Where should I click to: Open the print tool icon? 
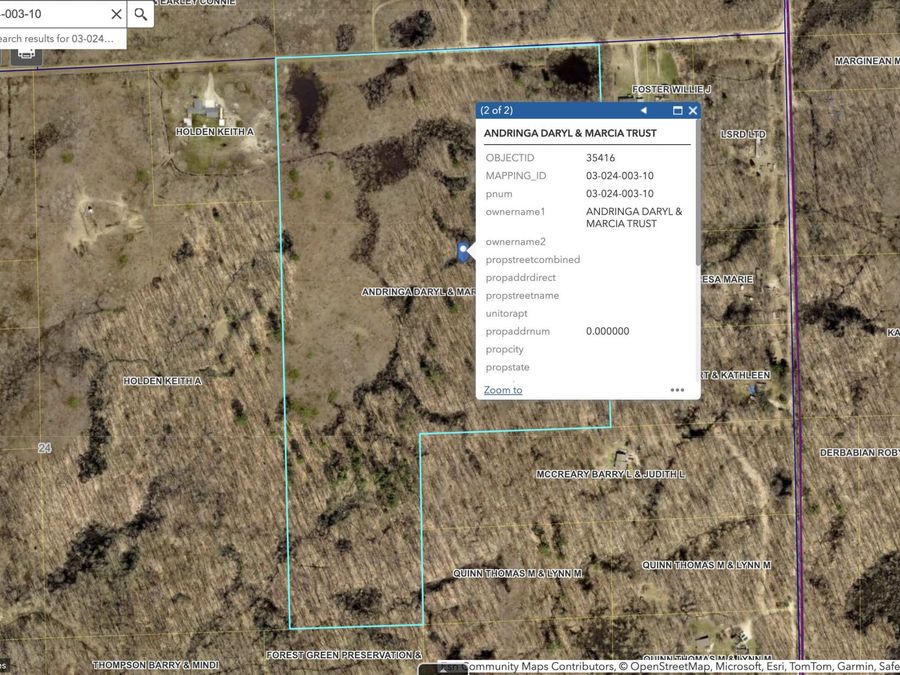point(26,53)
